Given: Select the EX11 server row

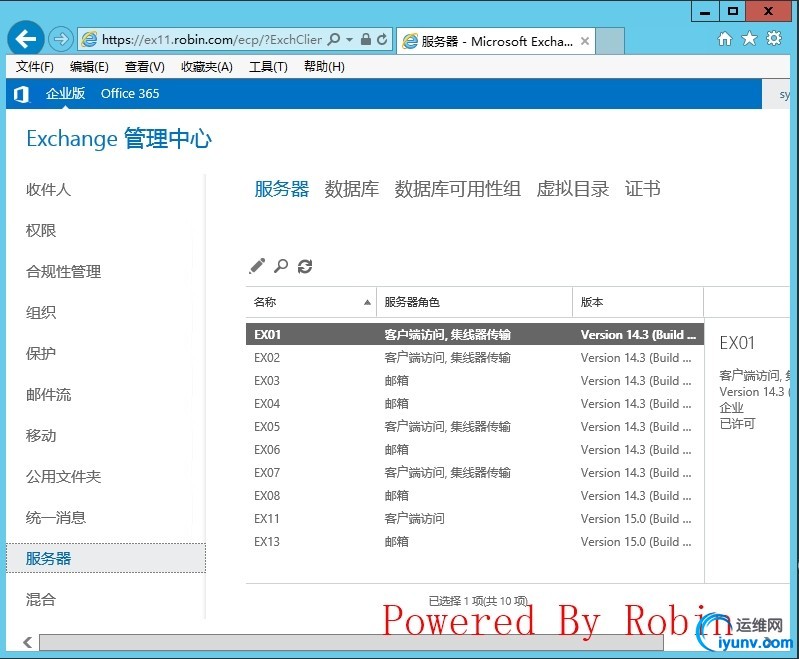Looking at the screenshot, I should tap(475, 518).
